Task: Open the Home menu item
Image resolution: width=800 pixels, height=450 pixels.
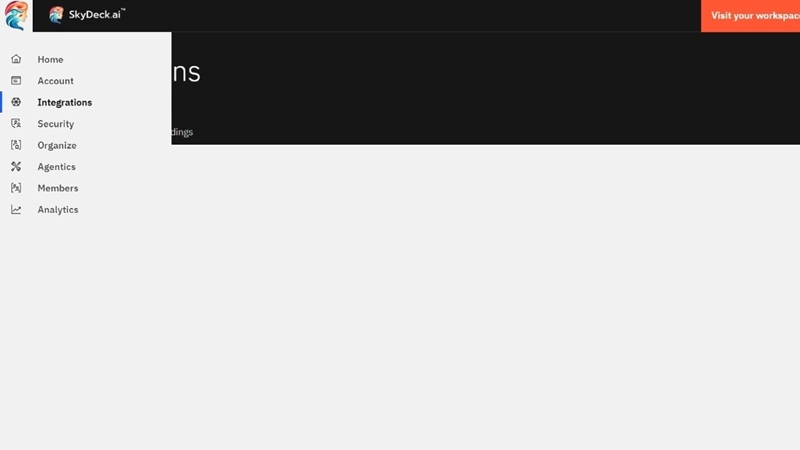Action: click(x=50, y=60)
